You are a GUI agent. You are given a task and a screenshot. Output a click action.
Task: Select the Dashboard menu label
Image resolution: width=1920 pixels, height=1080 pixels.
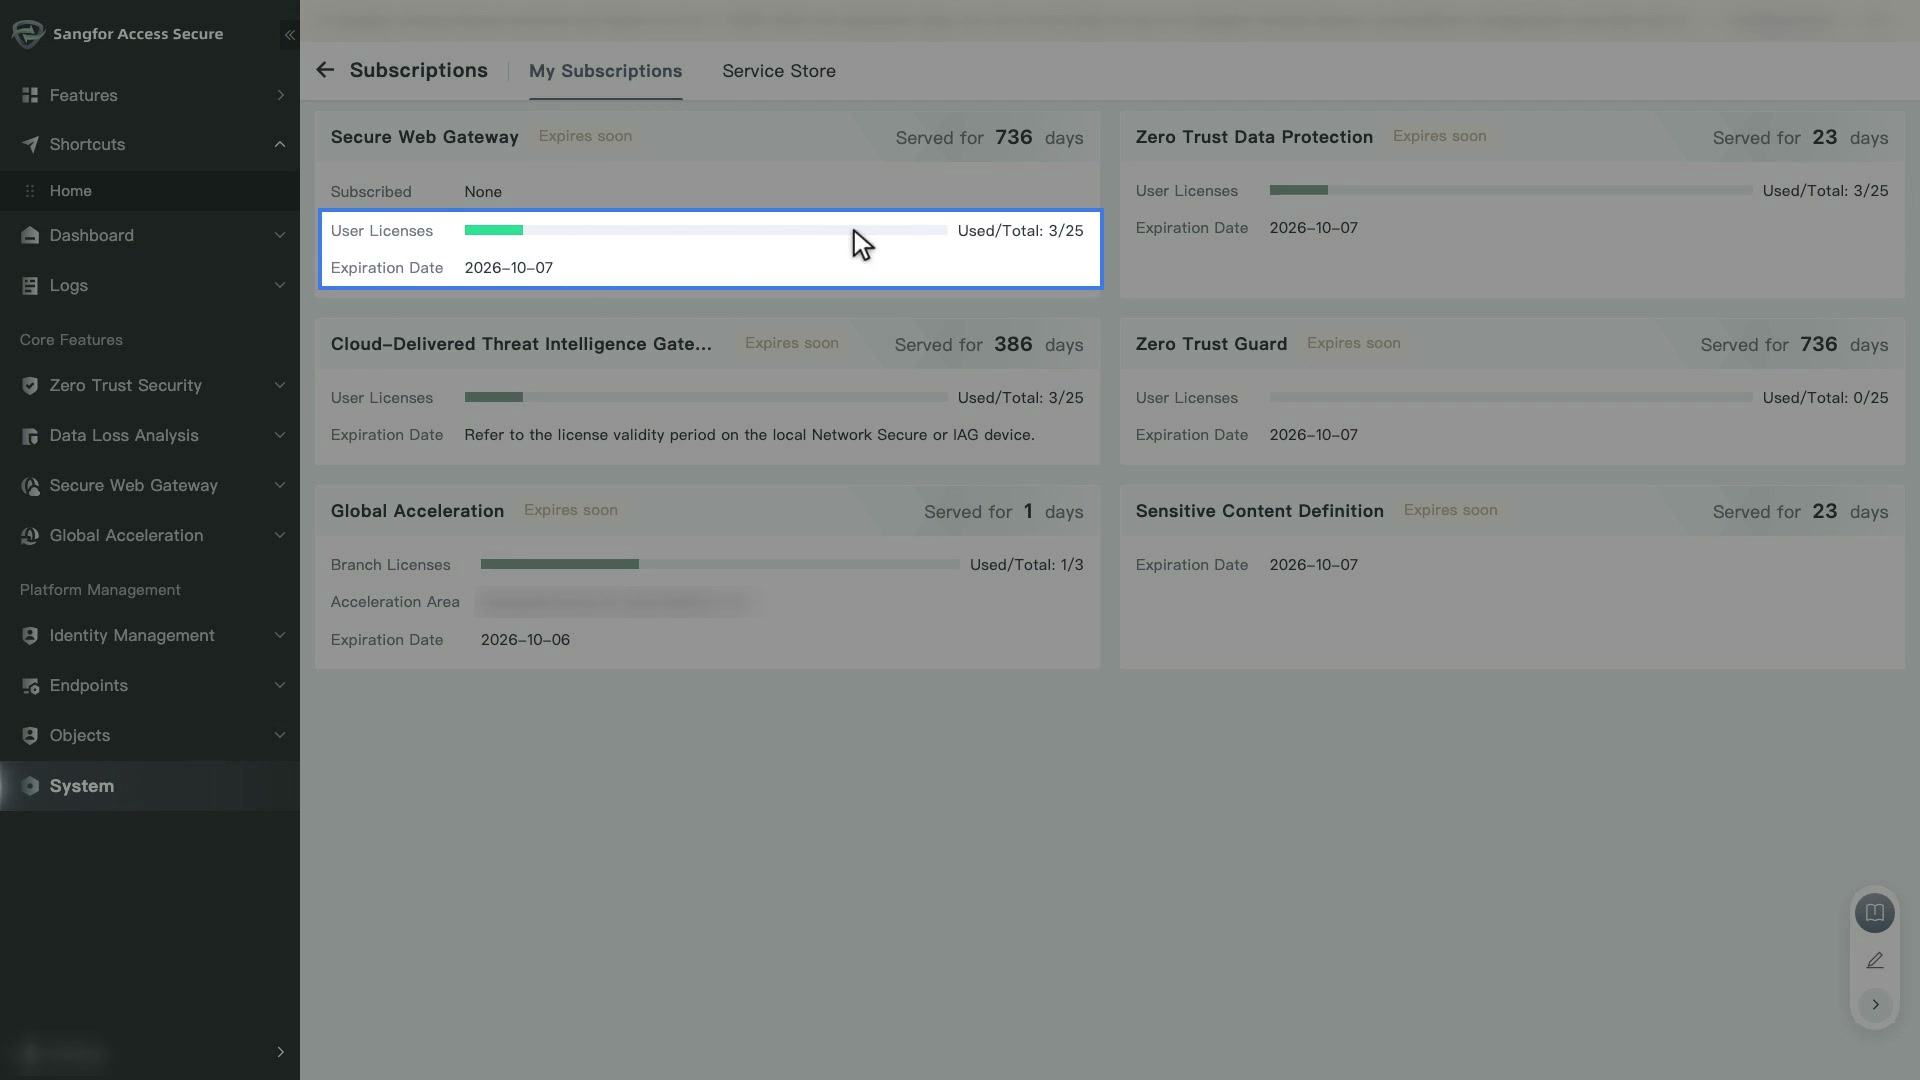point(92,235)
